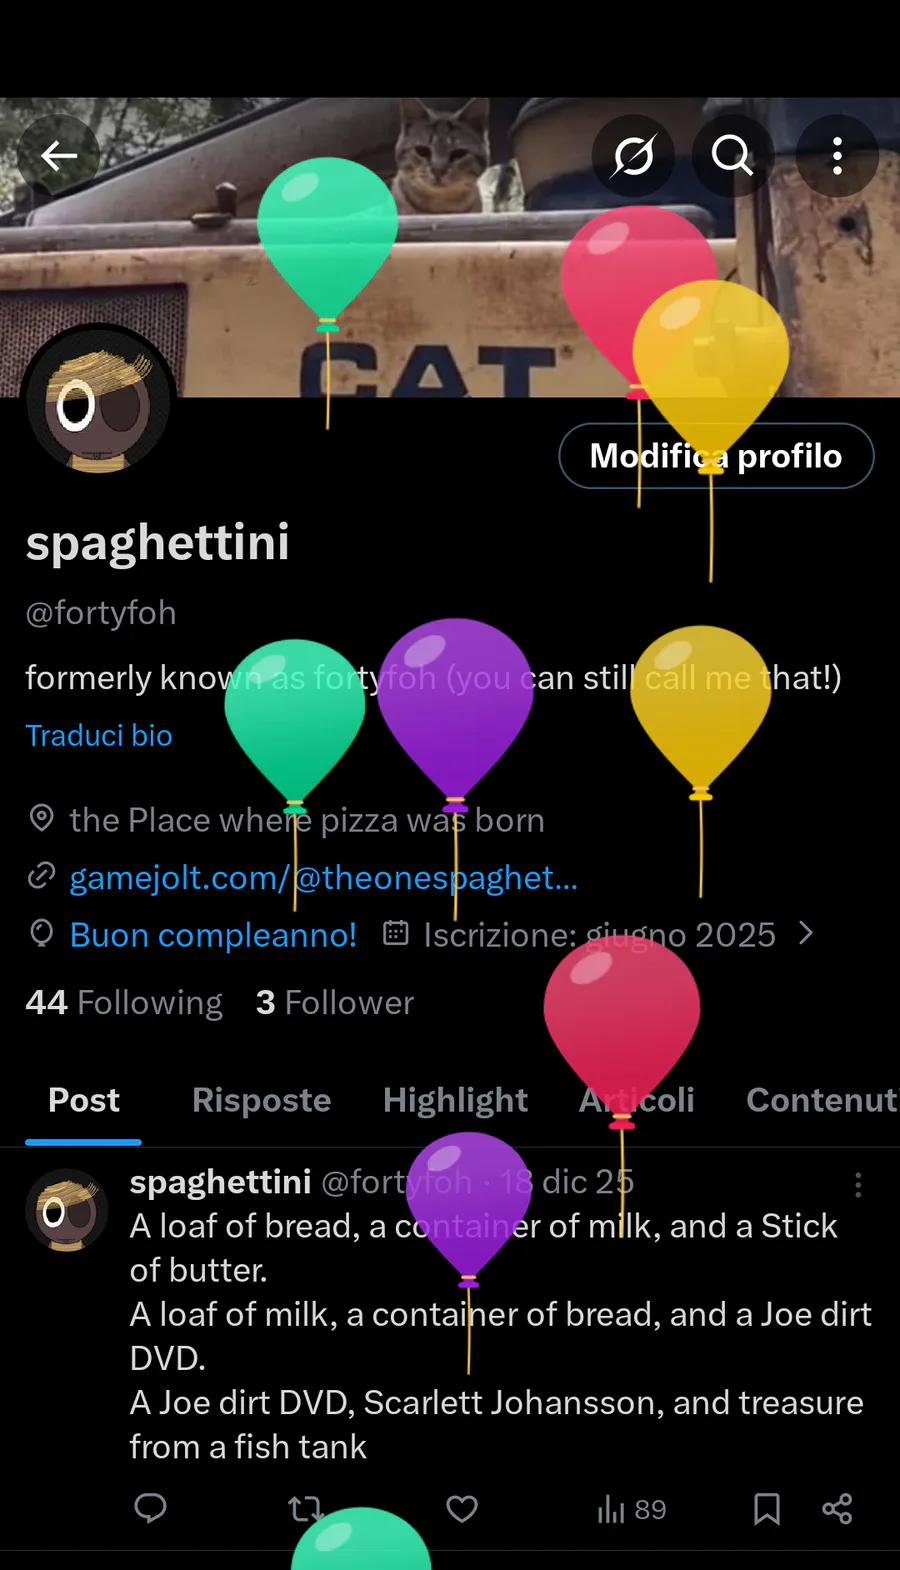Switch to the Highlight tab
This screenshot has height=1570, width=900.
coord(455,1100)
